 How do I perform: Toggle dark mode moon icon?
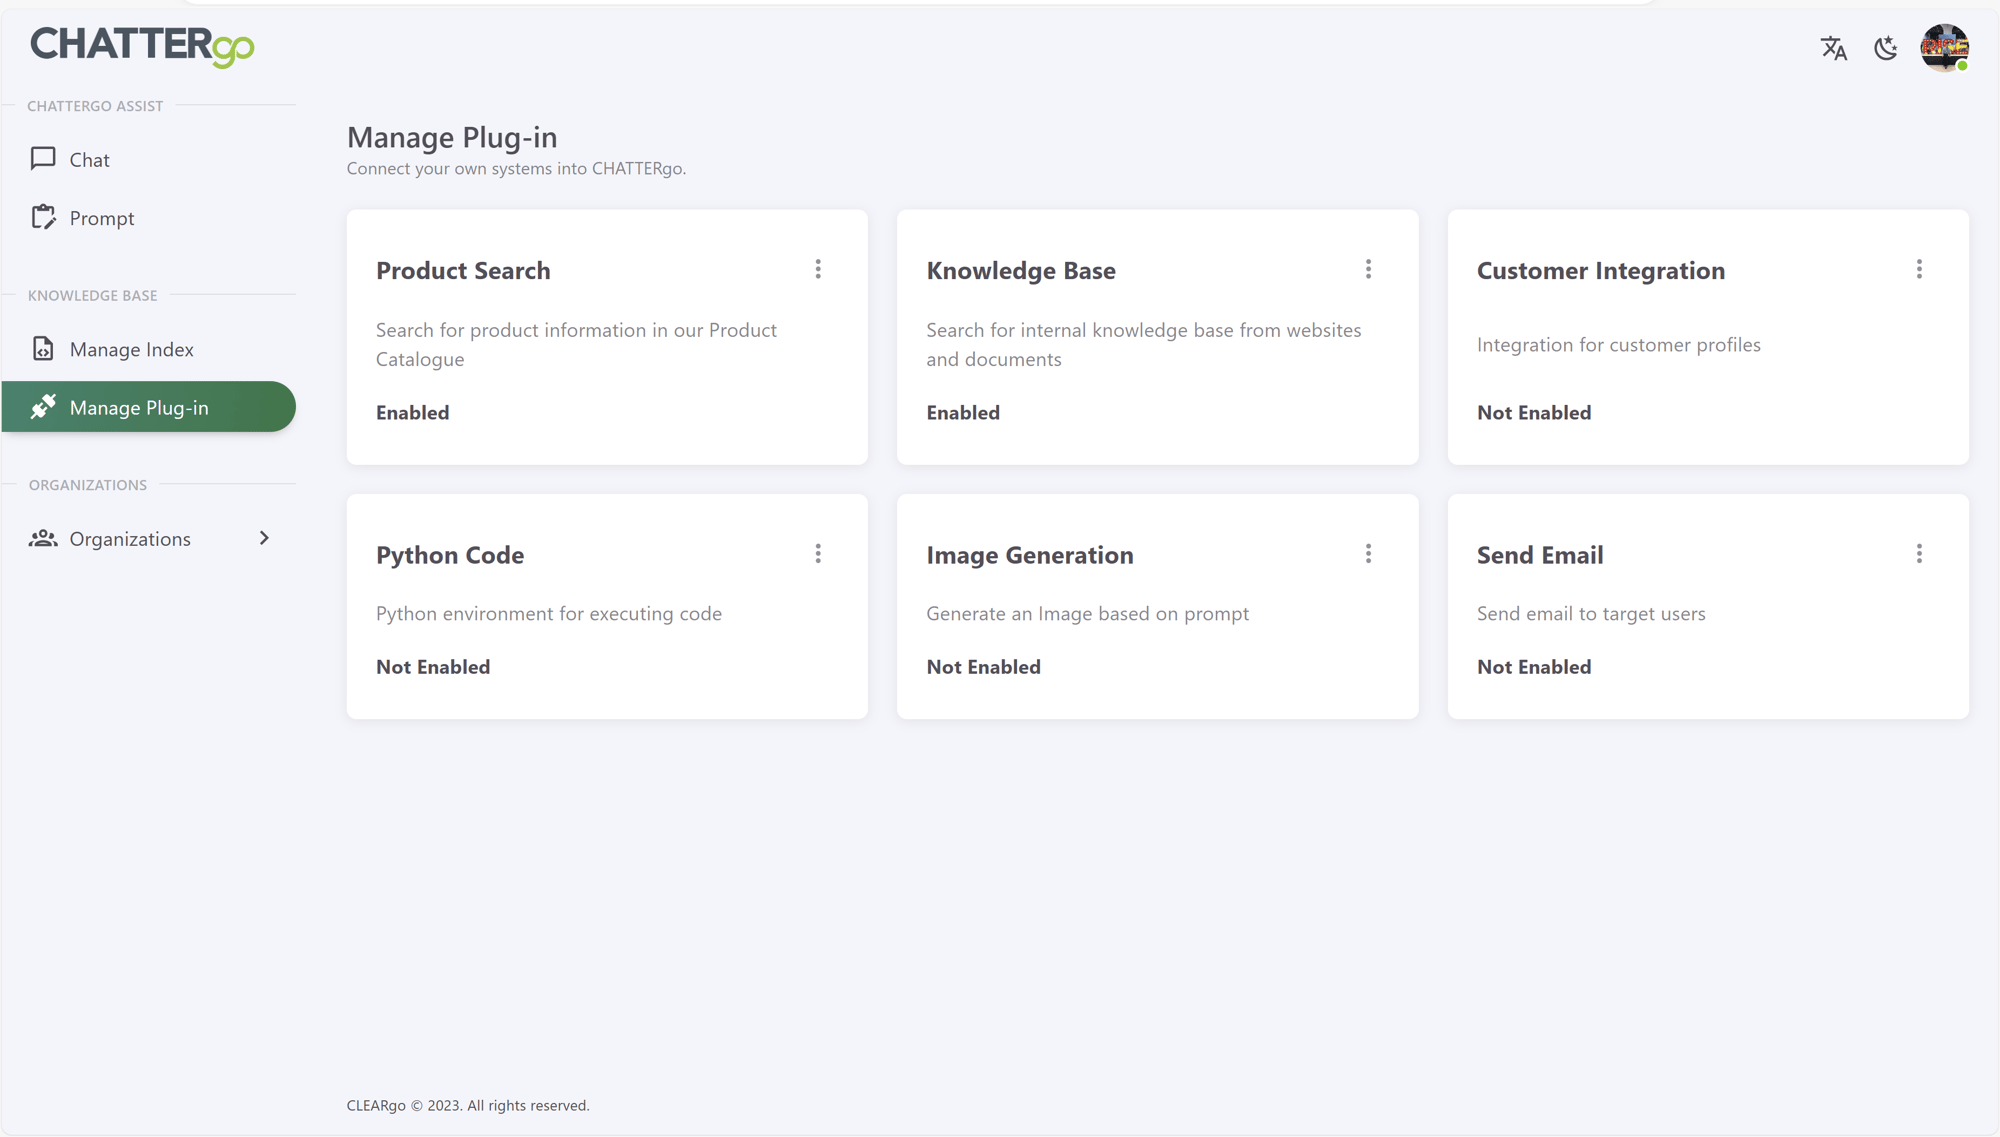coord(1885,48)
